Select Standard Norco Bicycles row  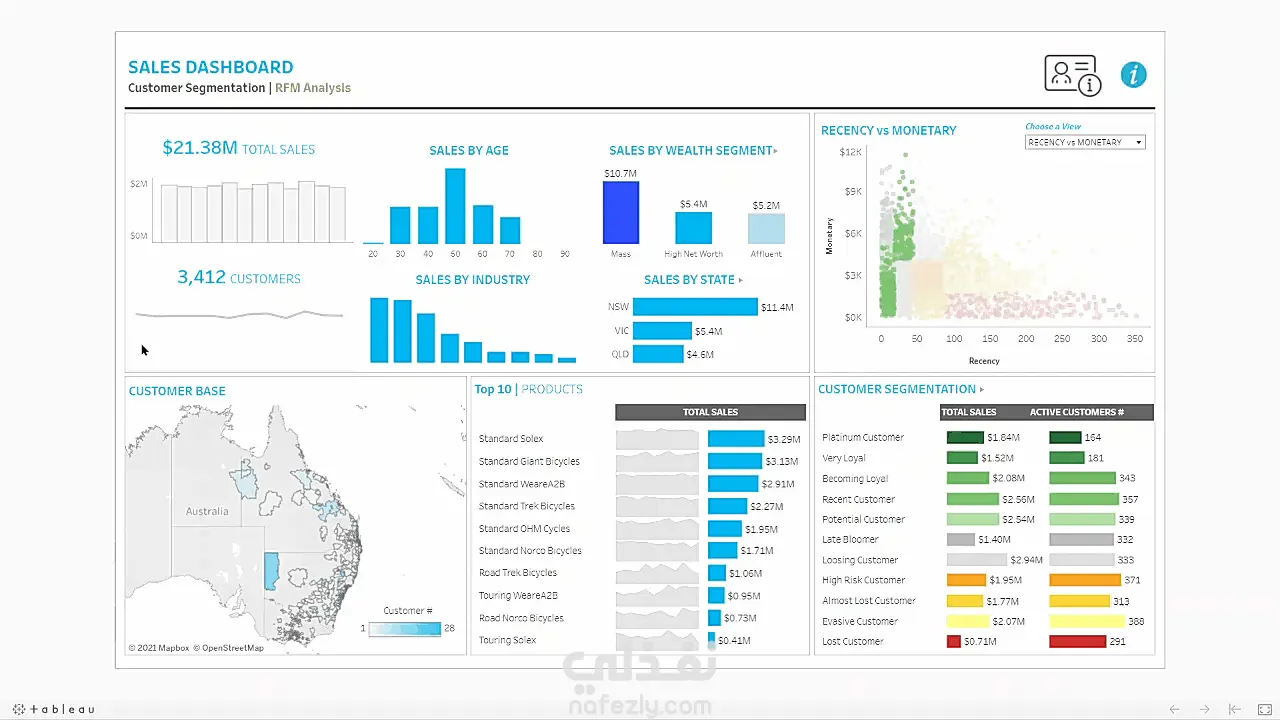coord(530,551)
